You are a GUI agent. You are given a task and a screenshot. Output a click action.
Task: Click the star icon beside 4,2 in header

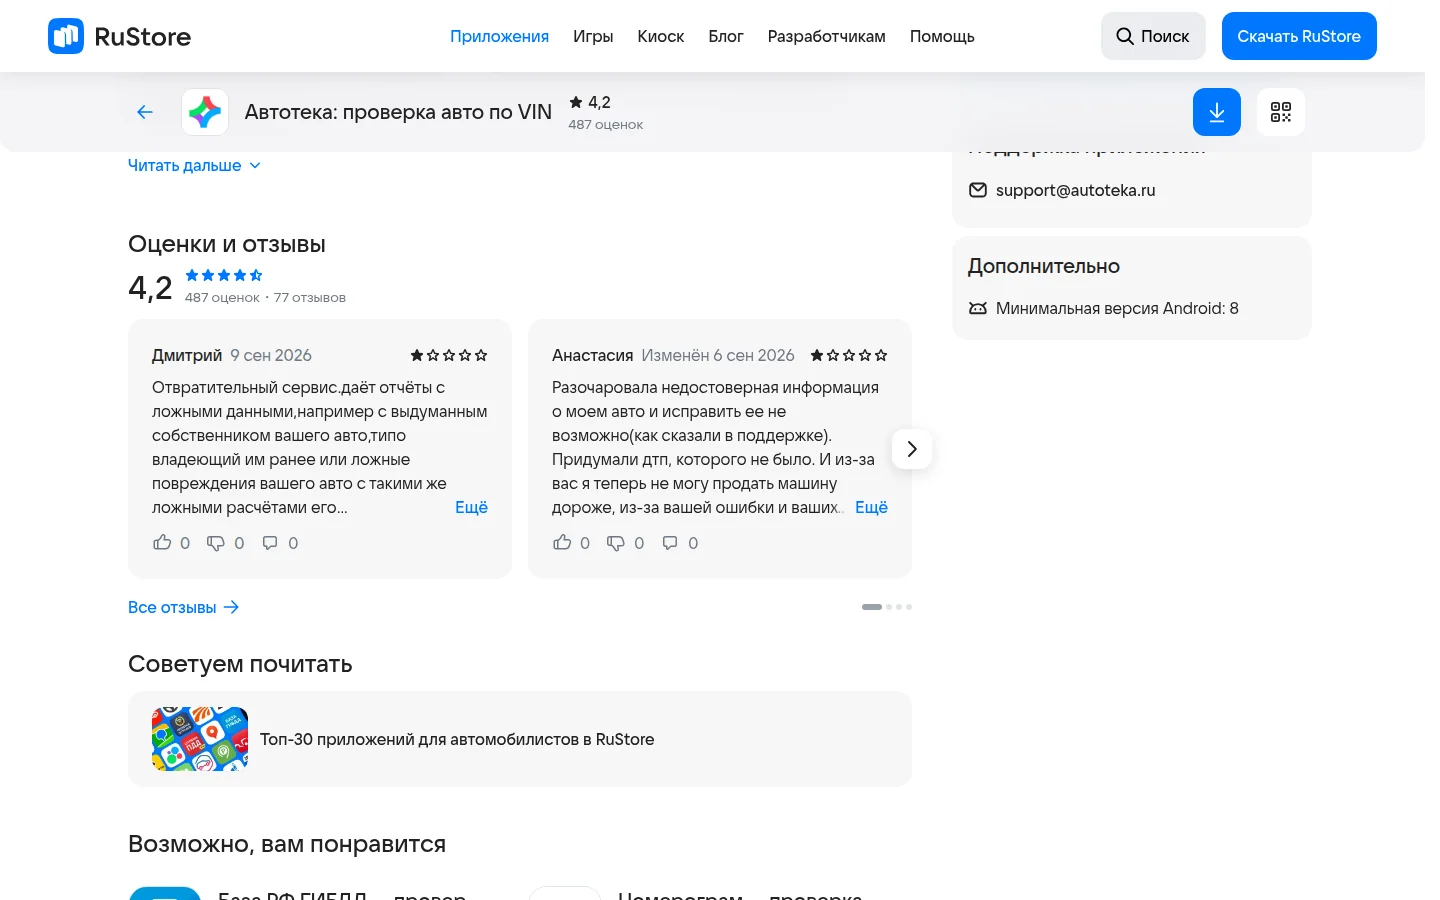[576, 102]
